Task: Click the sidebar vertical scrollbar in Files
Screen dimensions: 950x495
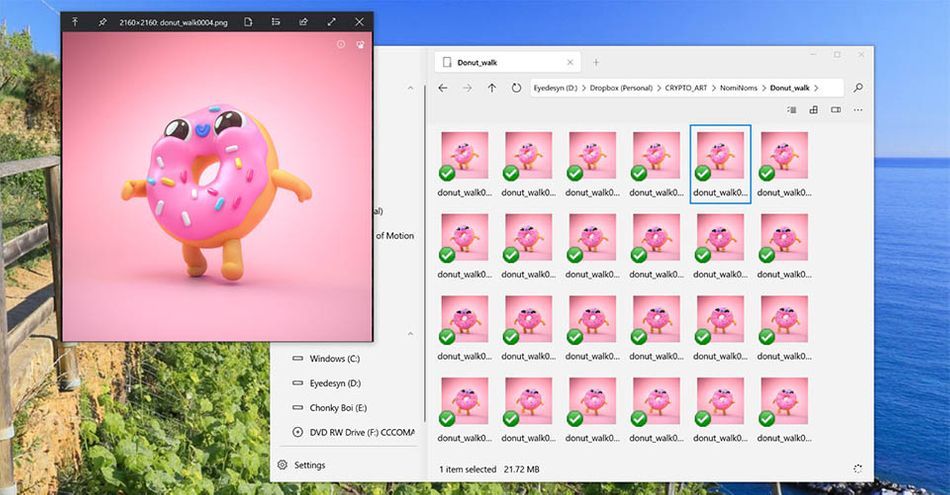Action: (x=425, y=253)
